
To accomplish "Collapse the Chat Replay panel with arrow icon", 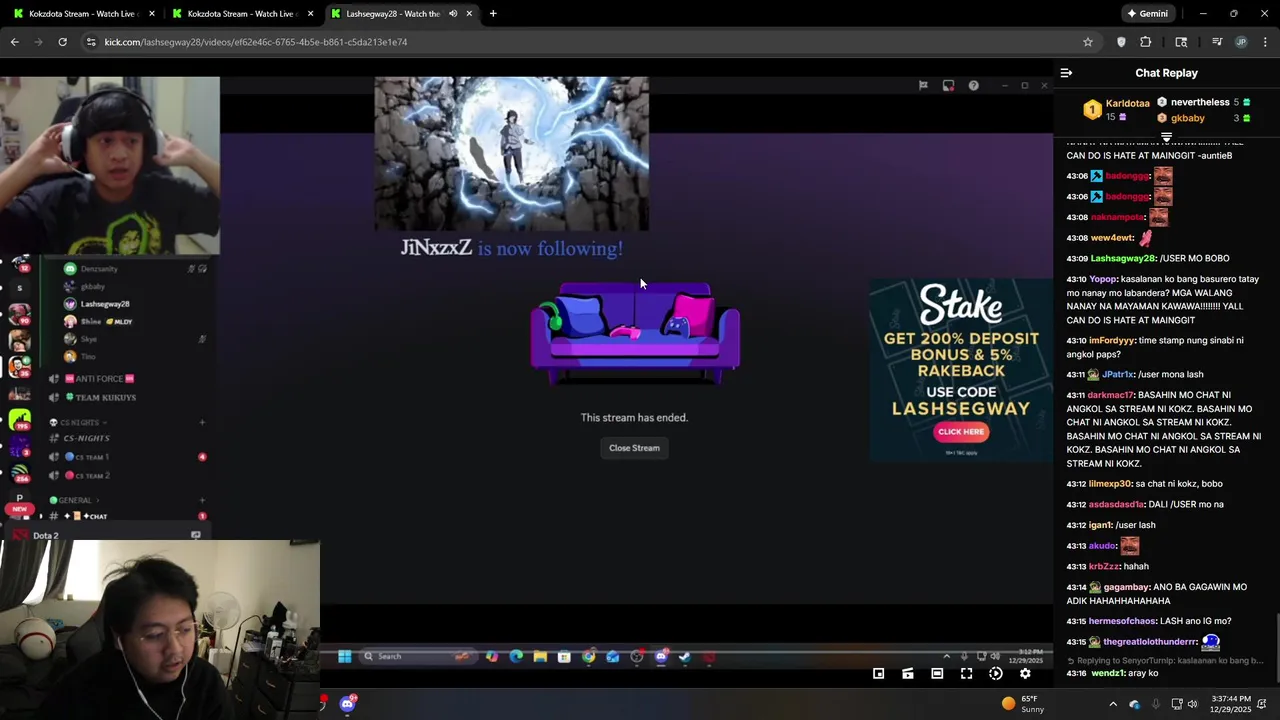I will click(x=1066, y=73).
